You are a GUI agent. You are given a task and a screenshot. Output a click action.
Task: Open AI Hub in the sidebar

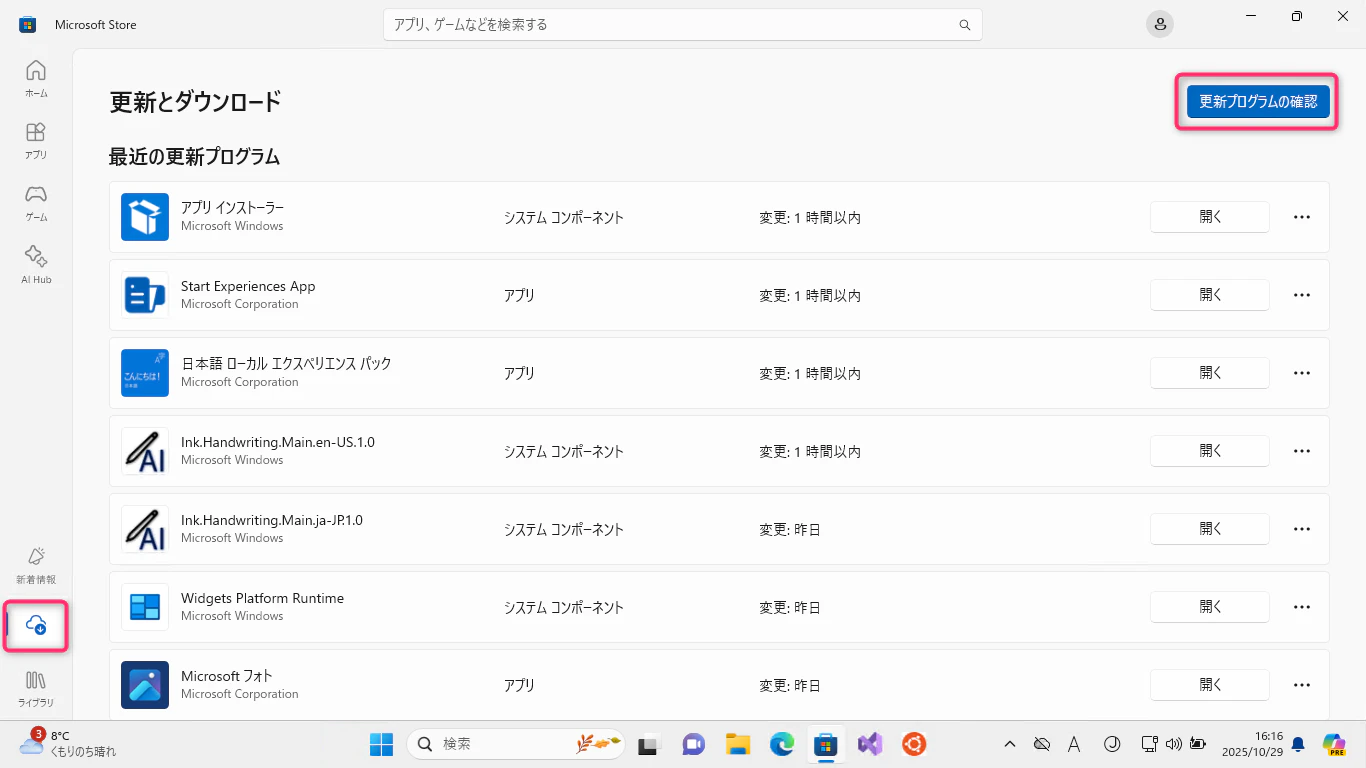pos(36,265)
